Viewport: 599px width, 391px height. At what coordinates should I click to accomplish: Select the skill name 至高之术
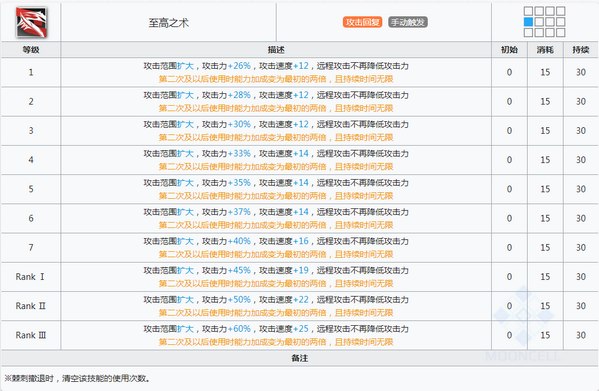tap(168, 23)
